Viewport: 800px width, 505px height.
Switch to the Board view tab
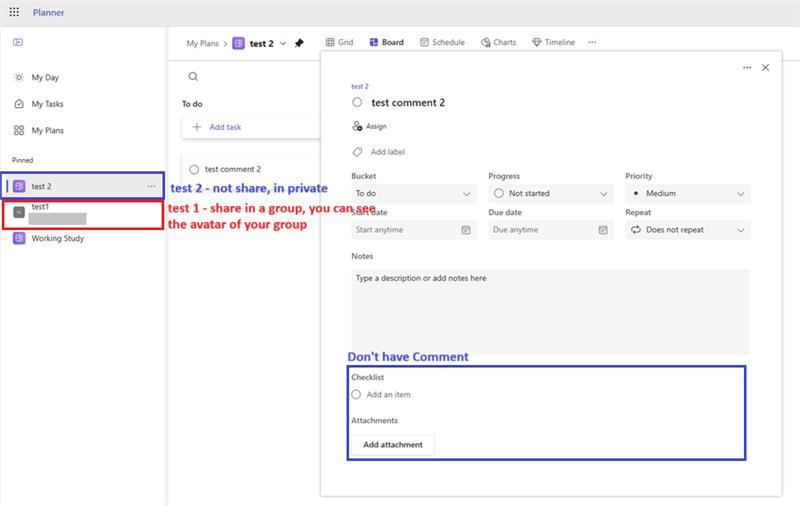pos(387,42)
